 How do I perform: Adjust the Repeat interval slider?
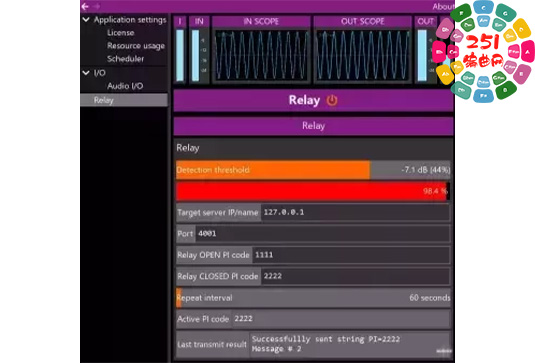coord(313,298)
